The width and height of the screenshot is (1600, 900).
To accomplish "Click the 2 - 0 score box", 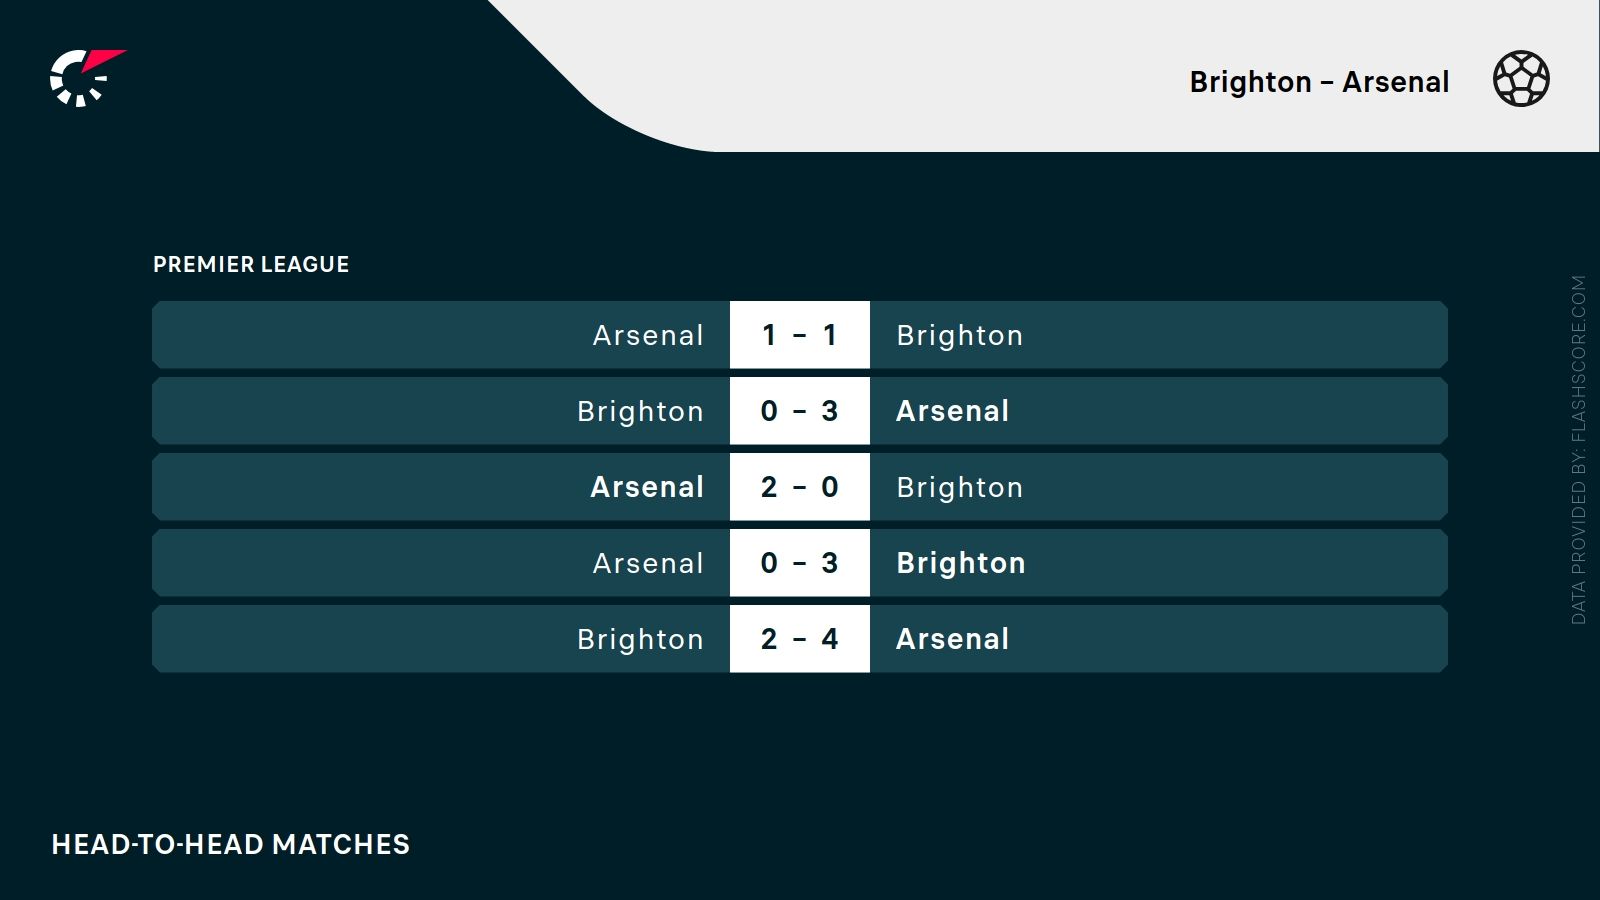I will pyautogui.click(x=799, y=487).
